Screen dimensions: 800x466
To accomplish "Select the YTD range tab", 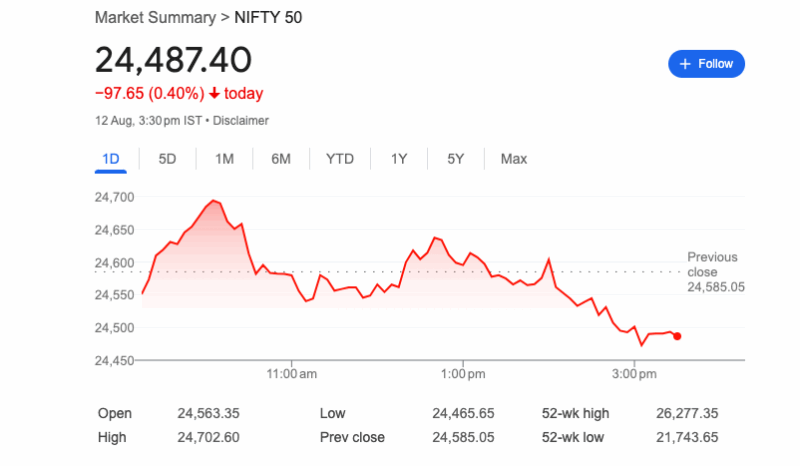I will point(340,159).
